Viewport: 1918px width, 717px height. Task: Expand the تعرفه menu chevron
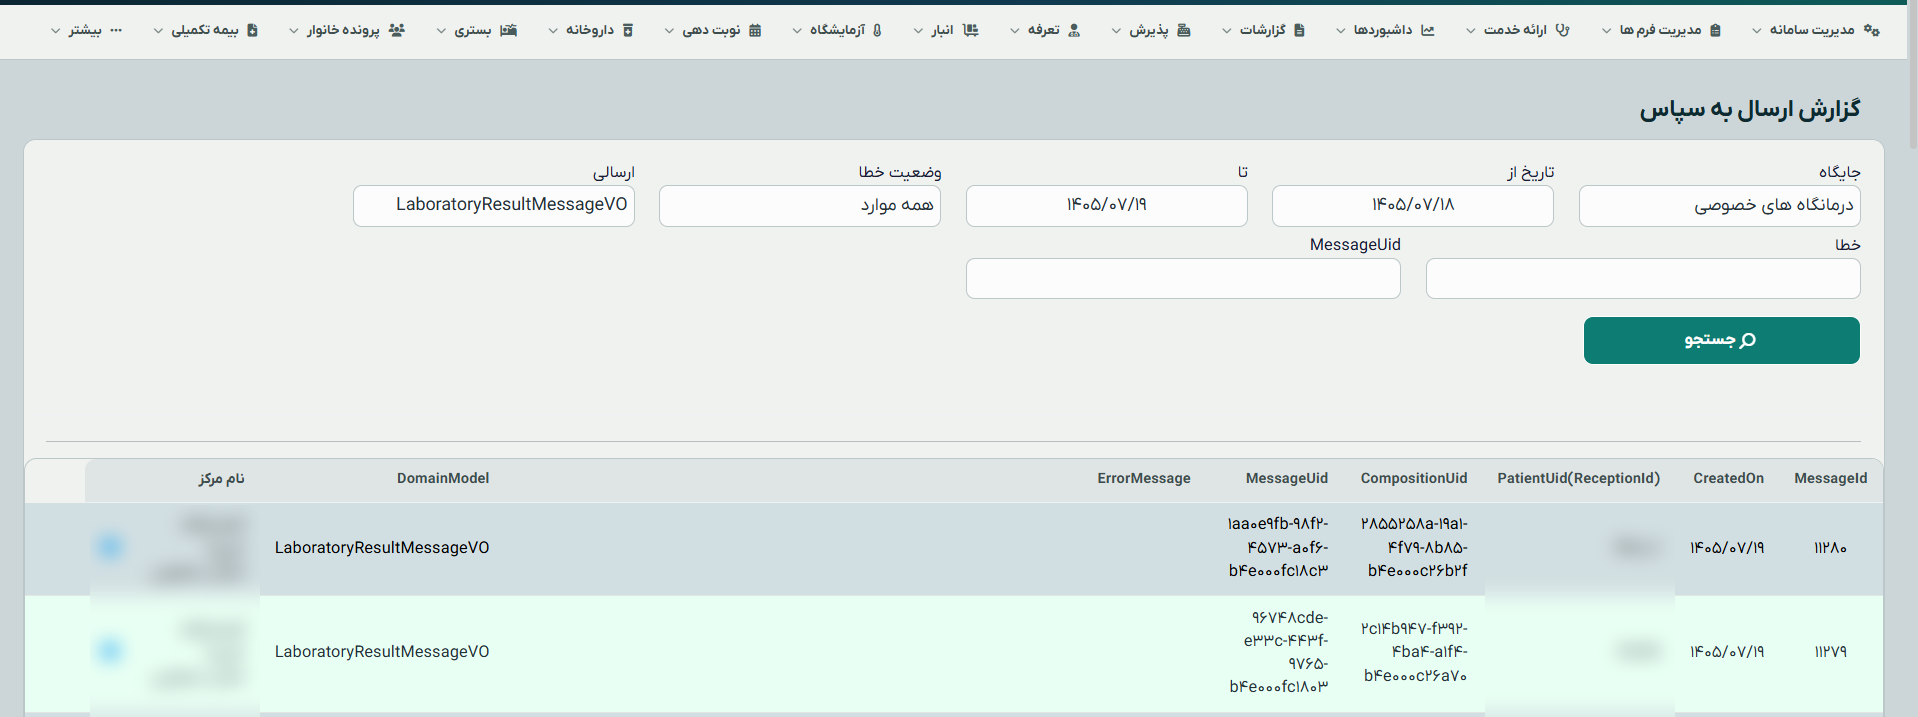point(1015,31)
